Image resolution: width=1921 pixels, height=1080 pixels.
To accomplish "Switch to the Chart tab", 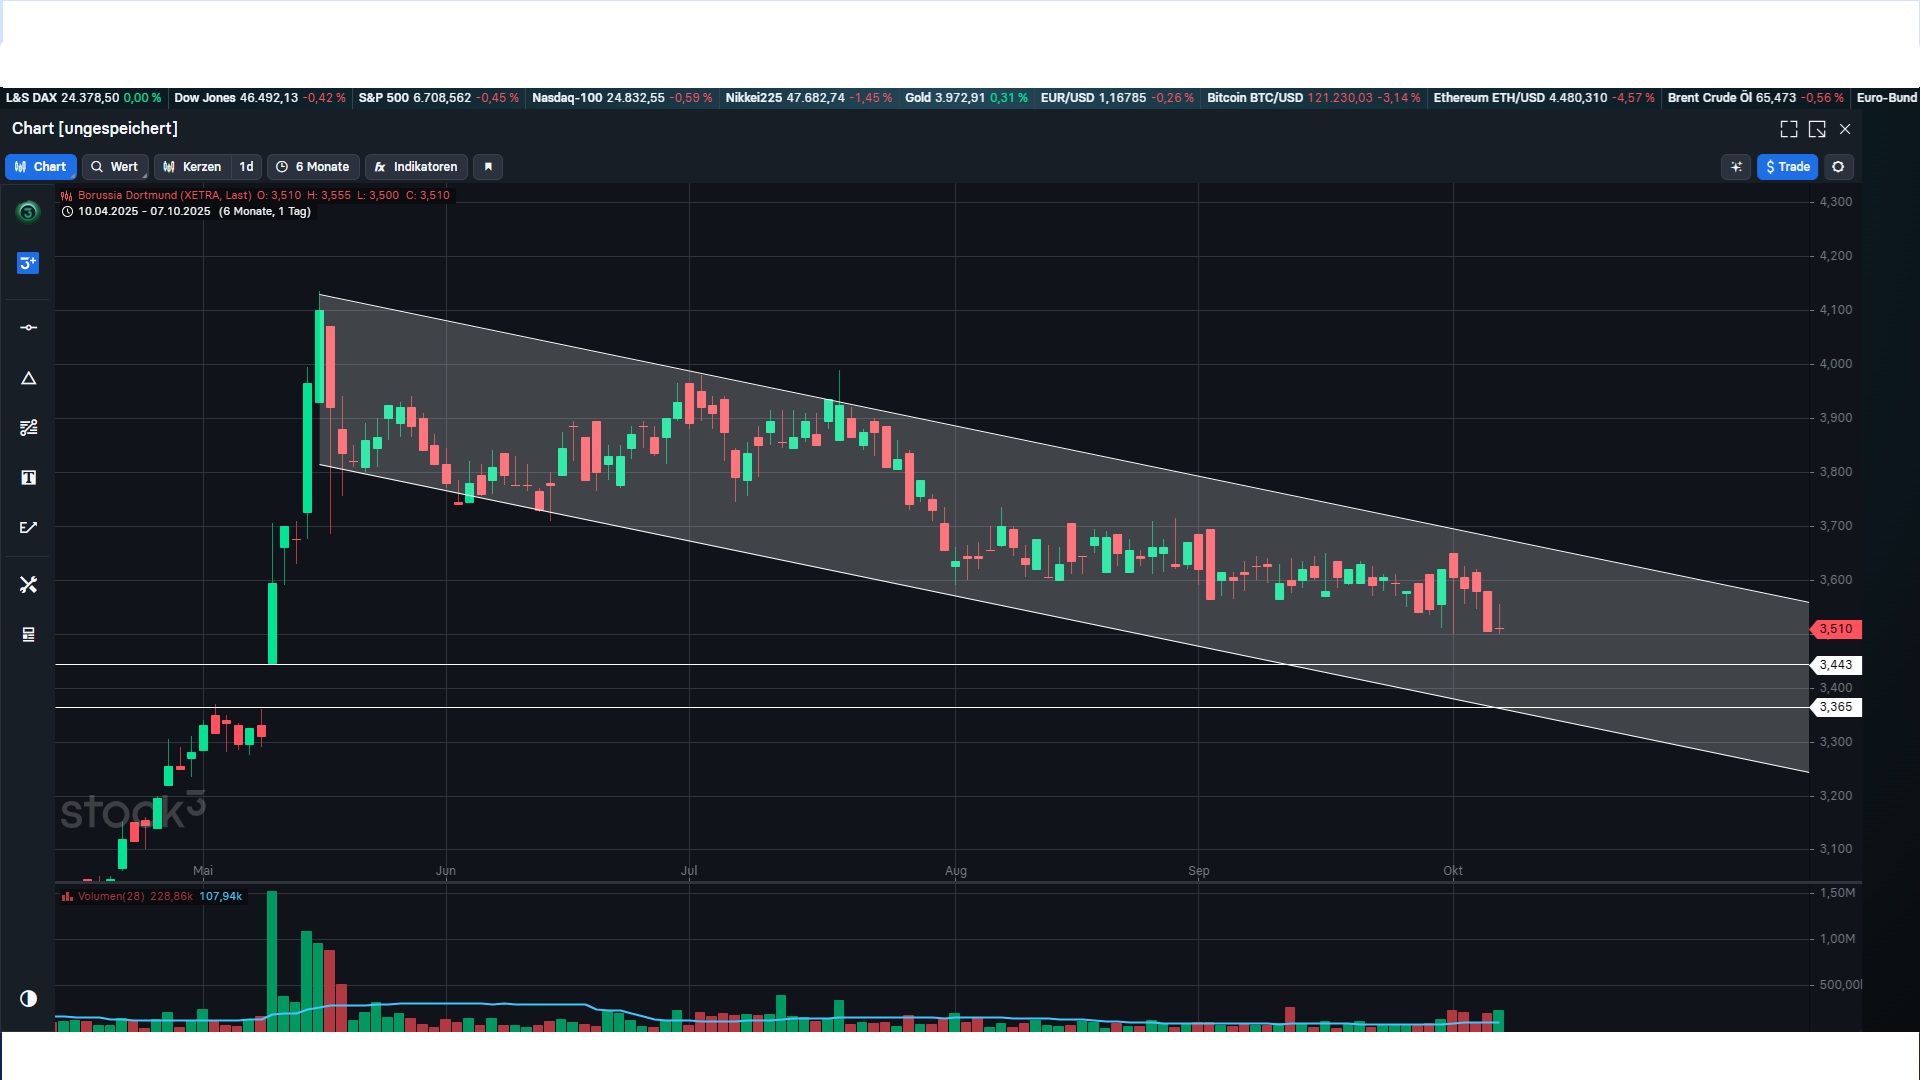I will pos(41,167).
